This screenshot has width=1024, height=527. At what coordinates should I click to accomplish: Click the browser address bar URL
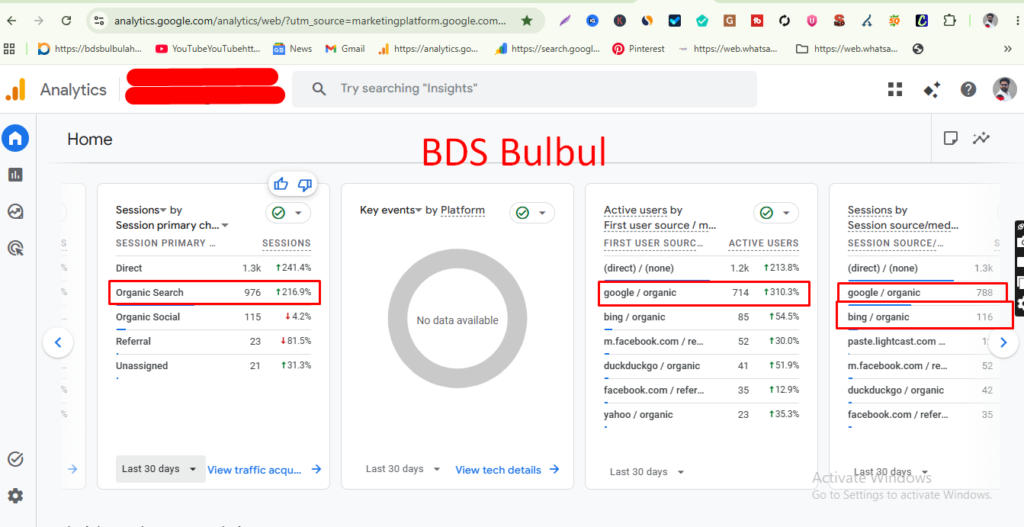pos(310,21)
